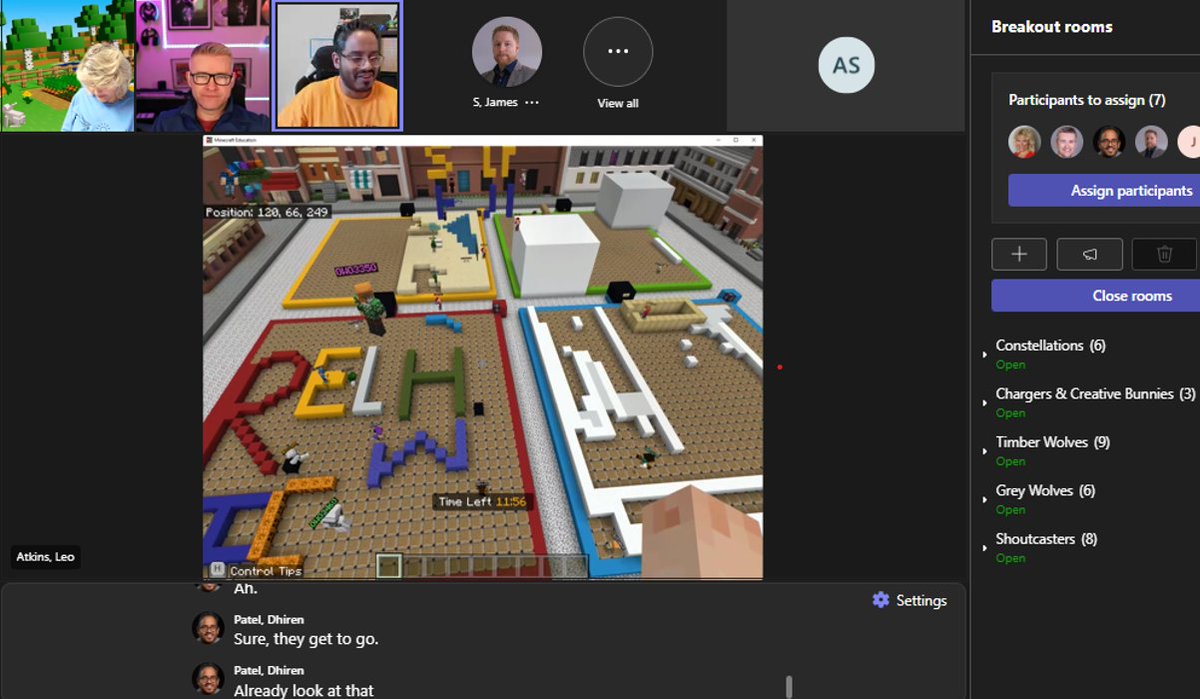Click Open status under Chargers & Creative Bunnies
The height and width of the screenshot is (699, 1200).
(1010, 413)
